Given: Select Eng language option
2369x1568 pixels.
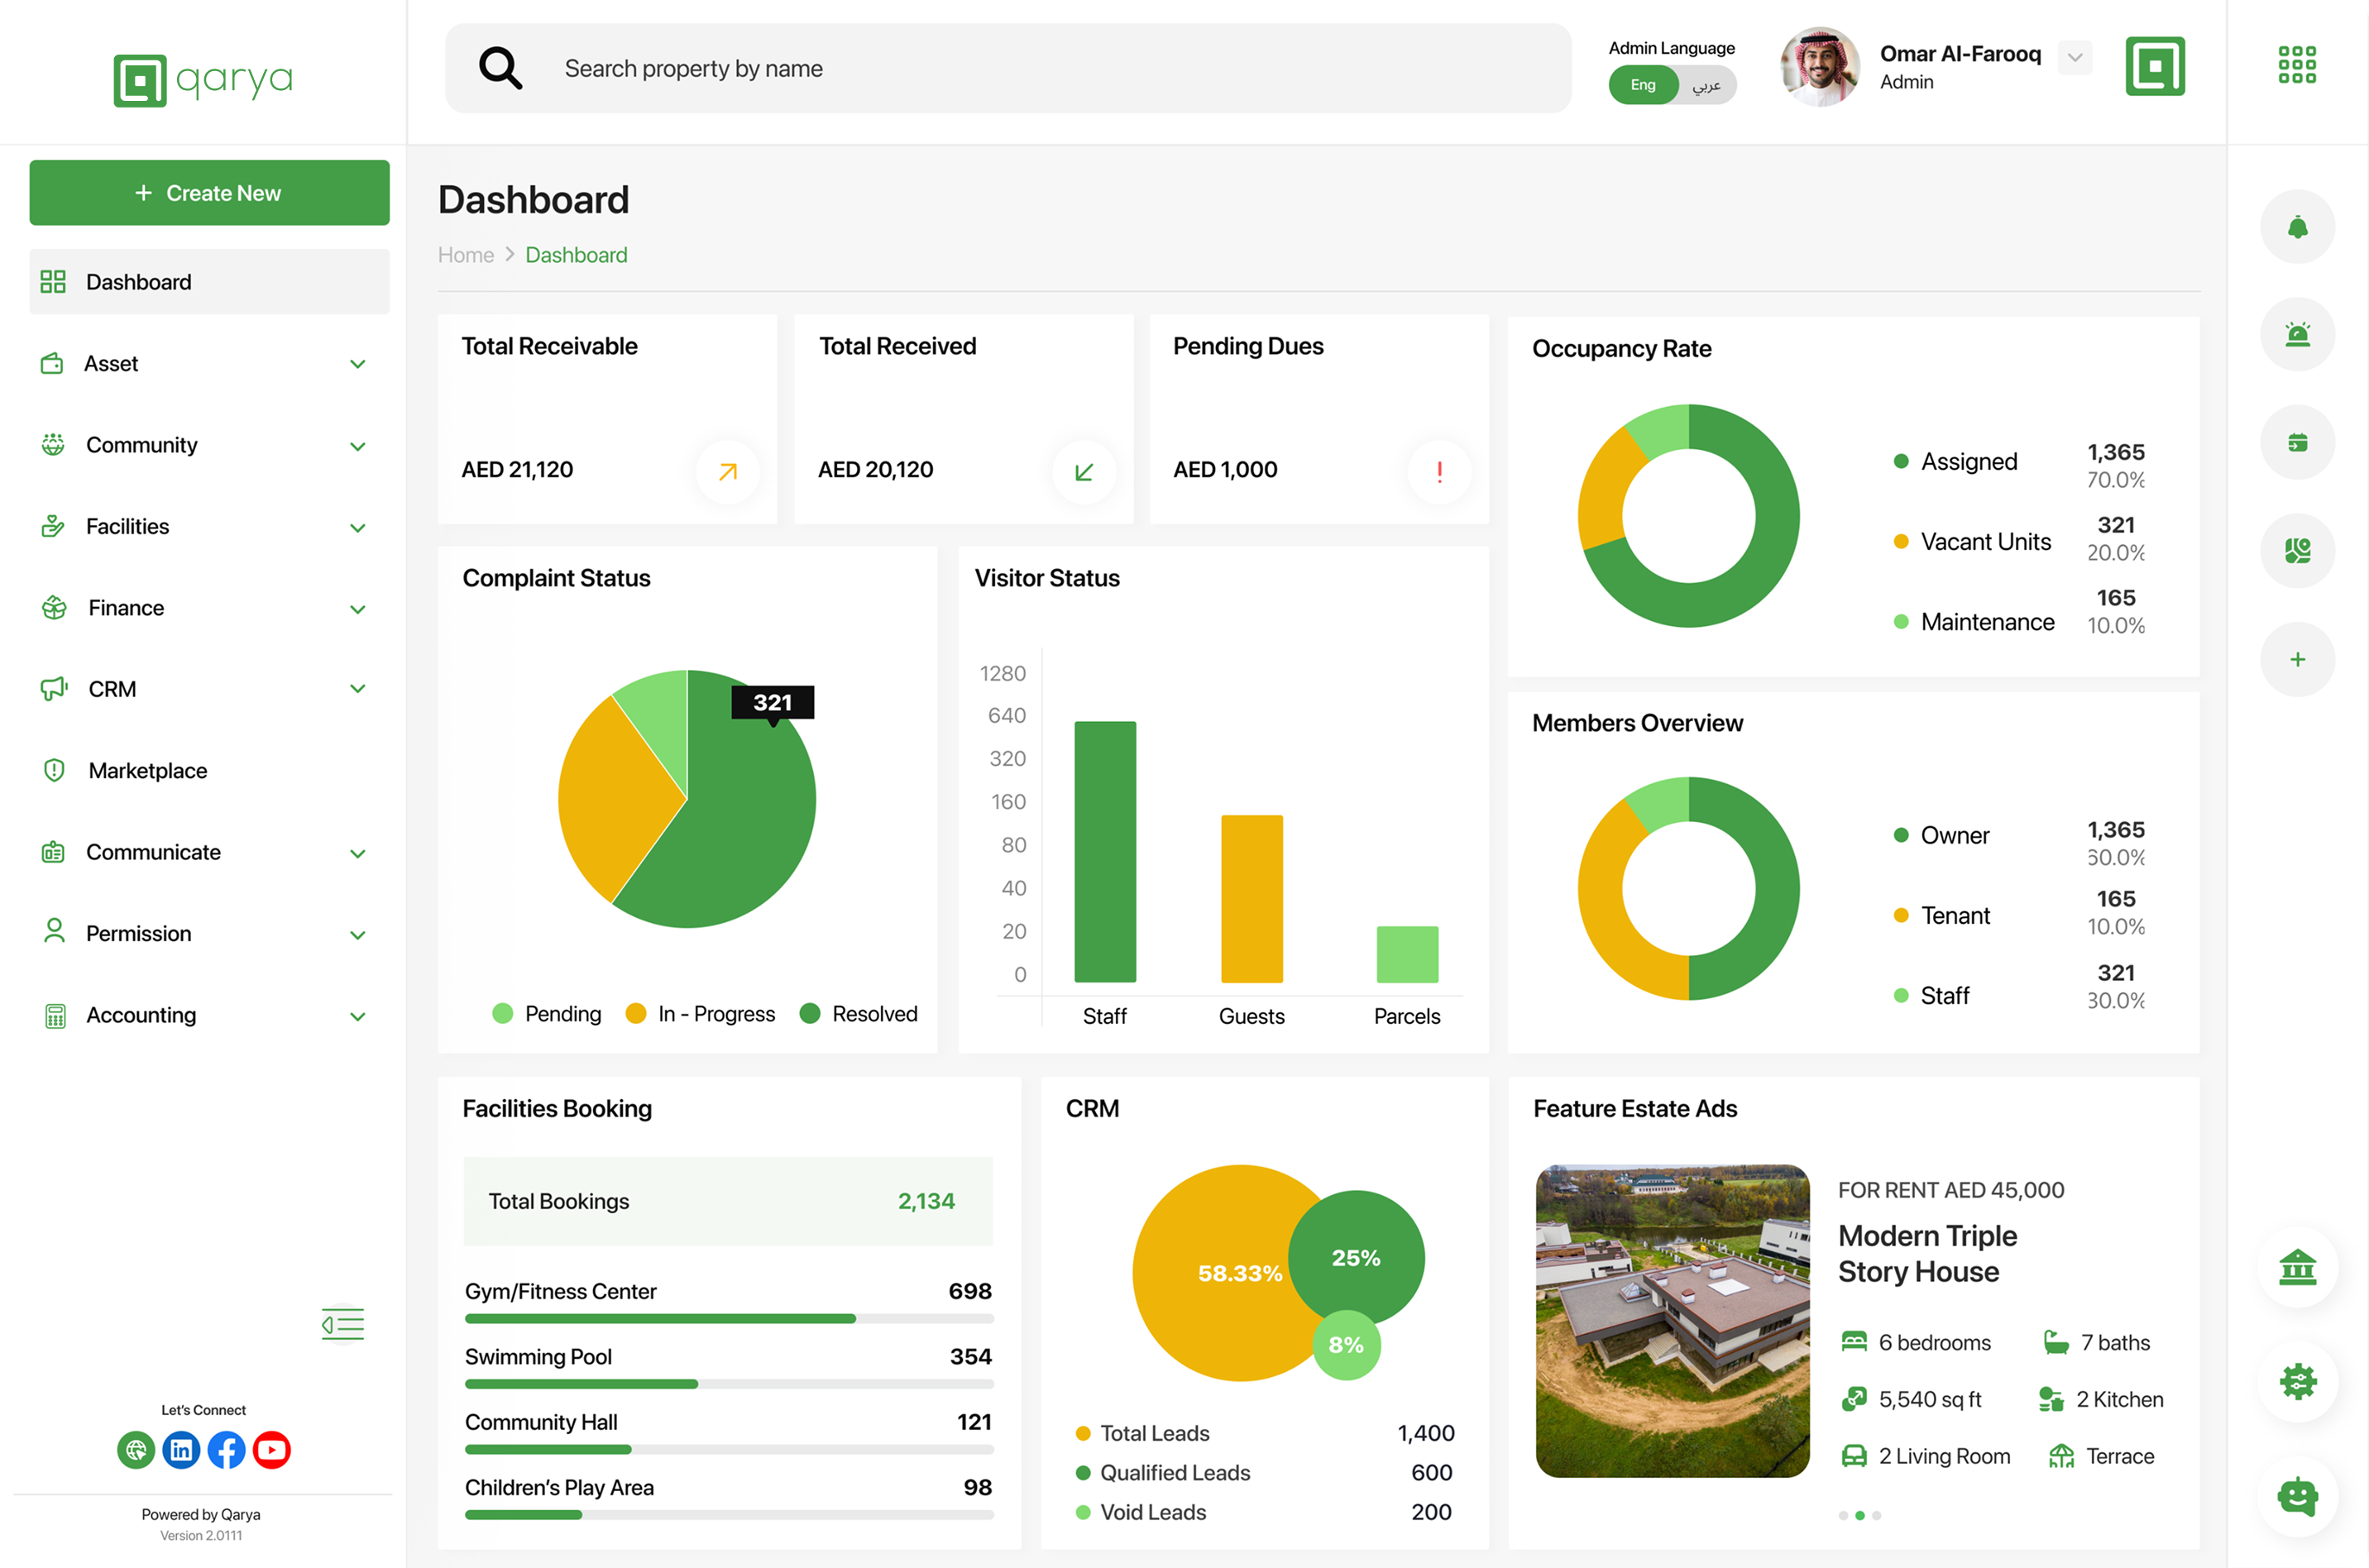Looking at the screenshot, I should [1643, 85].
